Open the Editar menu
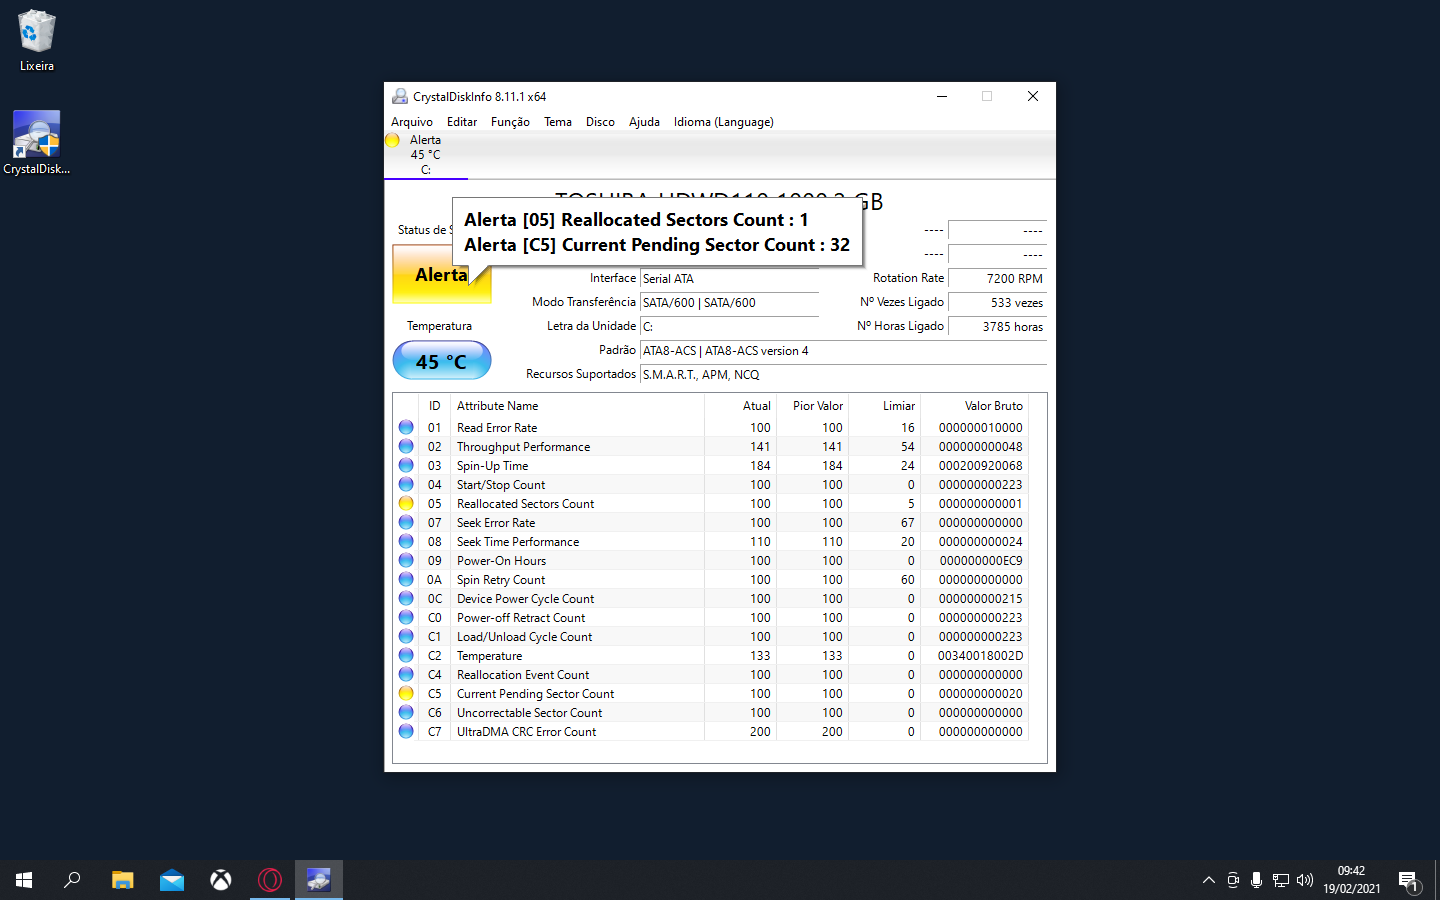This screenshot has width=1440, height=900. (x=462, y=122)
